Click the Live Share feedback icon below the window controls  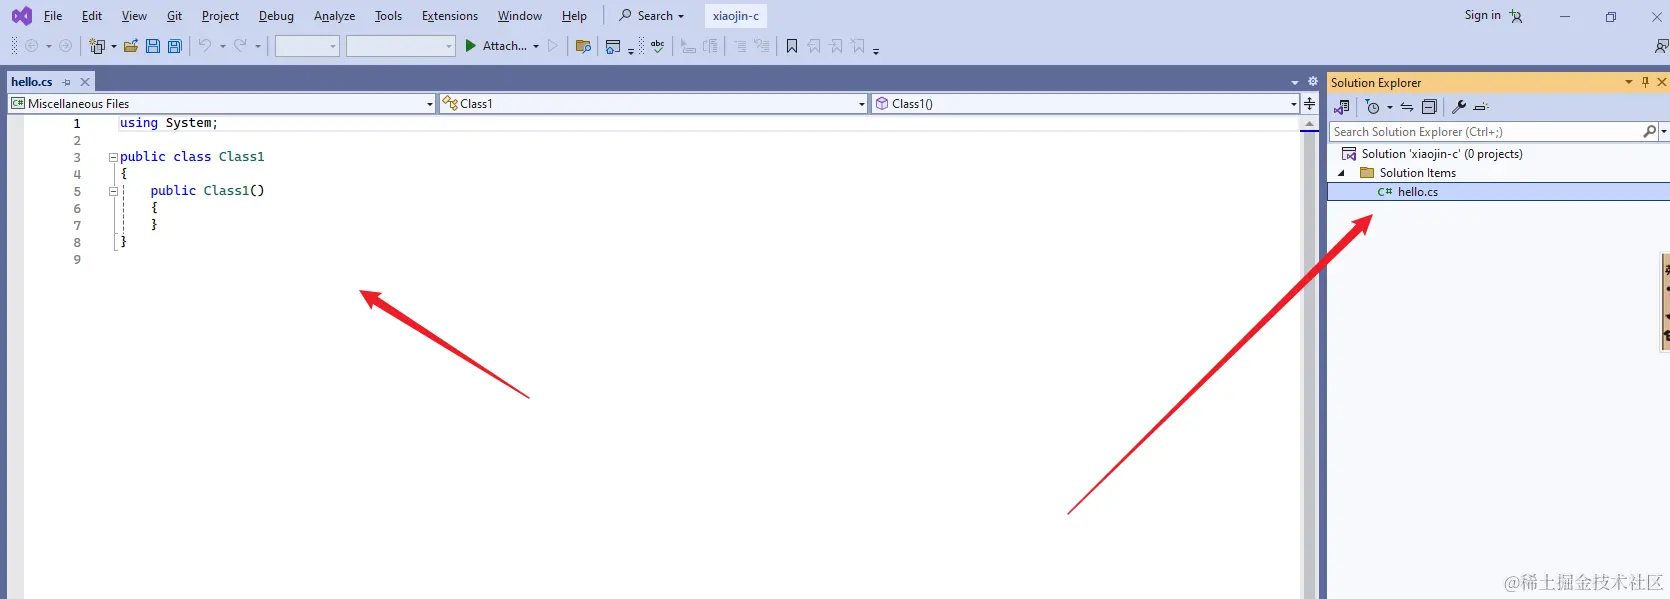point(1661,46)
